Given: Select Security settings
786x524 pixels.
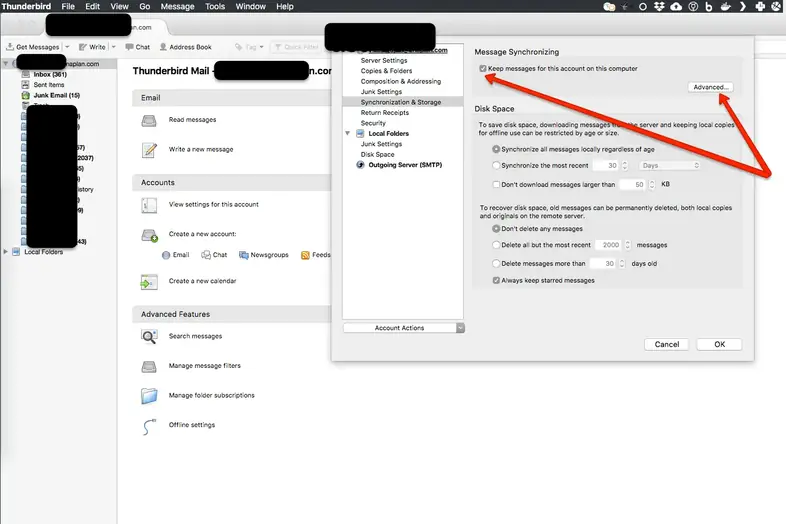Looking at the screenshot, I should coord(373,123).
